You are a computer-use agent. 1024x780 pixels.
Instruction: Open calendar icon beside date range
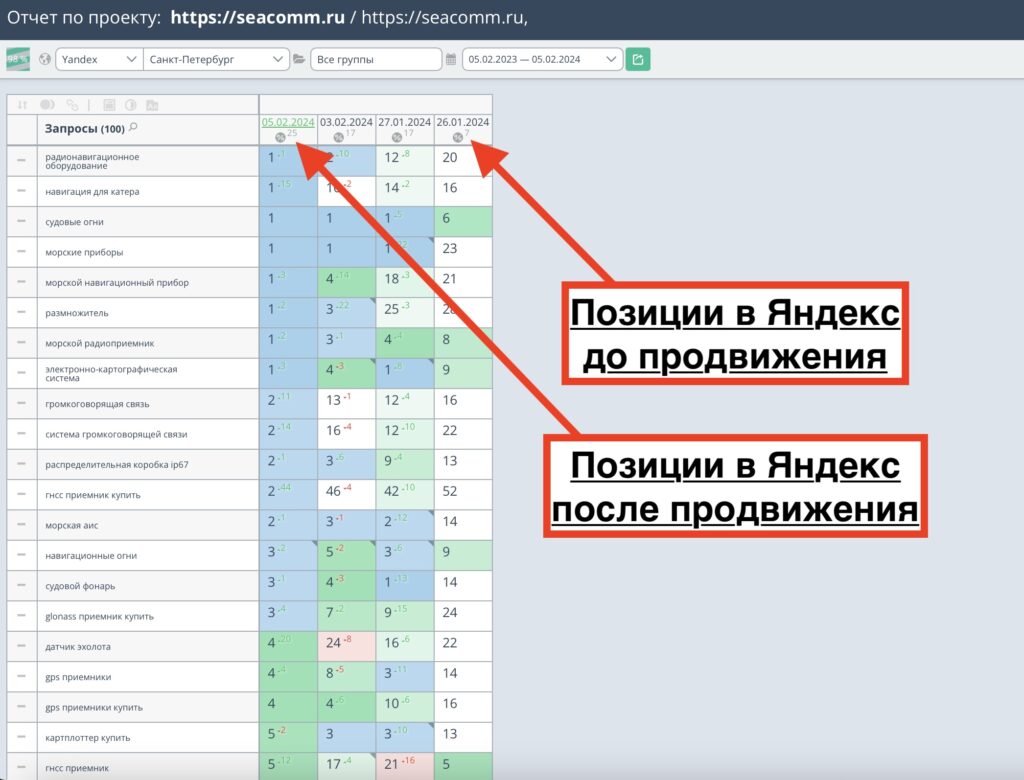pyautogui.click(x=451, y=59)
